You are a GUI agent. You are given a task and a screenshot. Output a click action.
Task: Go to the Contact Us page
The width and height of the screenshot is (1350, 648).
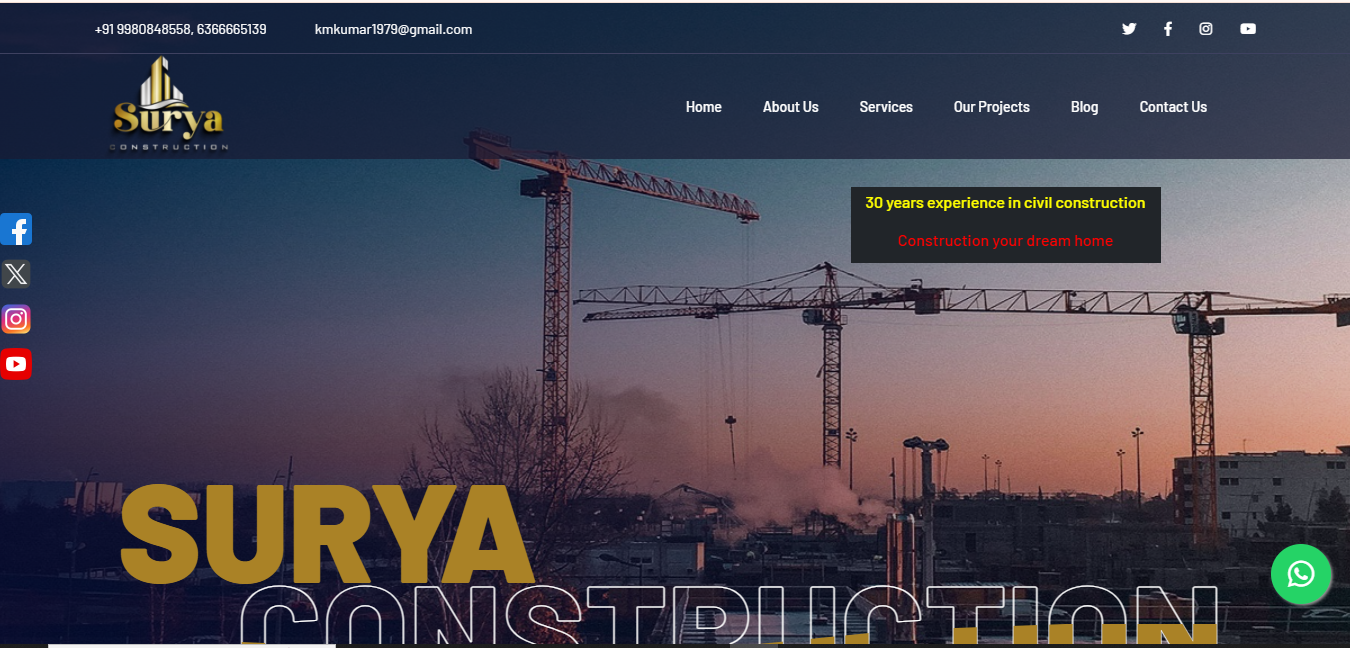(1172, 106)
